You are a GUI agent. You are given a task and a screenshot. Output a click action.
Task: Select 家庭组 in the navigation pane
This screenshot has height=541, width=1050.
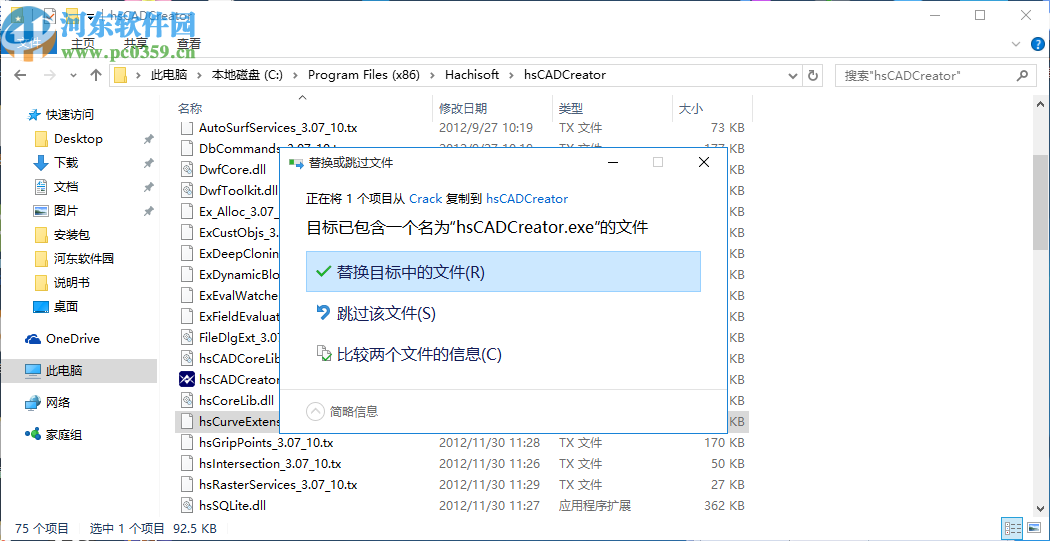click(64, 435)
